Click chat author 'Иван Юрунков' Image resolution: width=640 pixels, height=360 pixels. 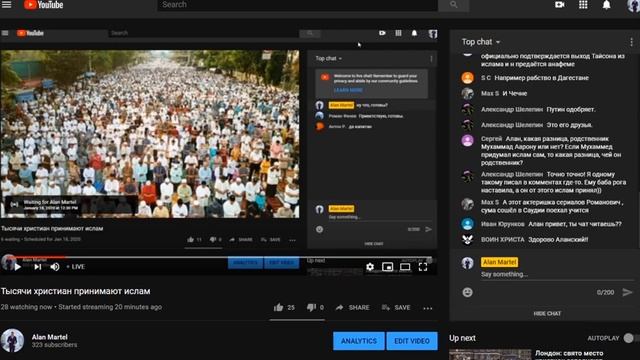(502, 224)
